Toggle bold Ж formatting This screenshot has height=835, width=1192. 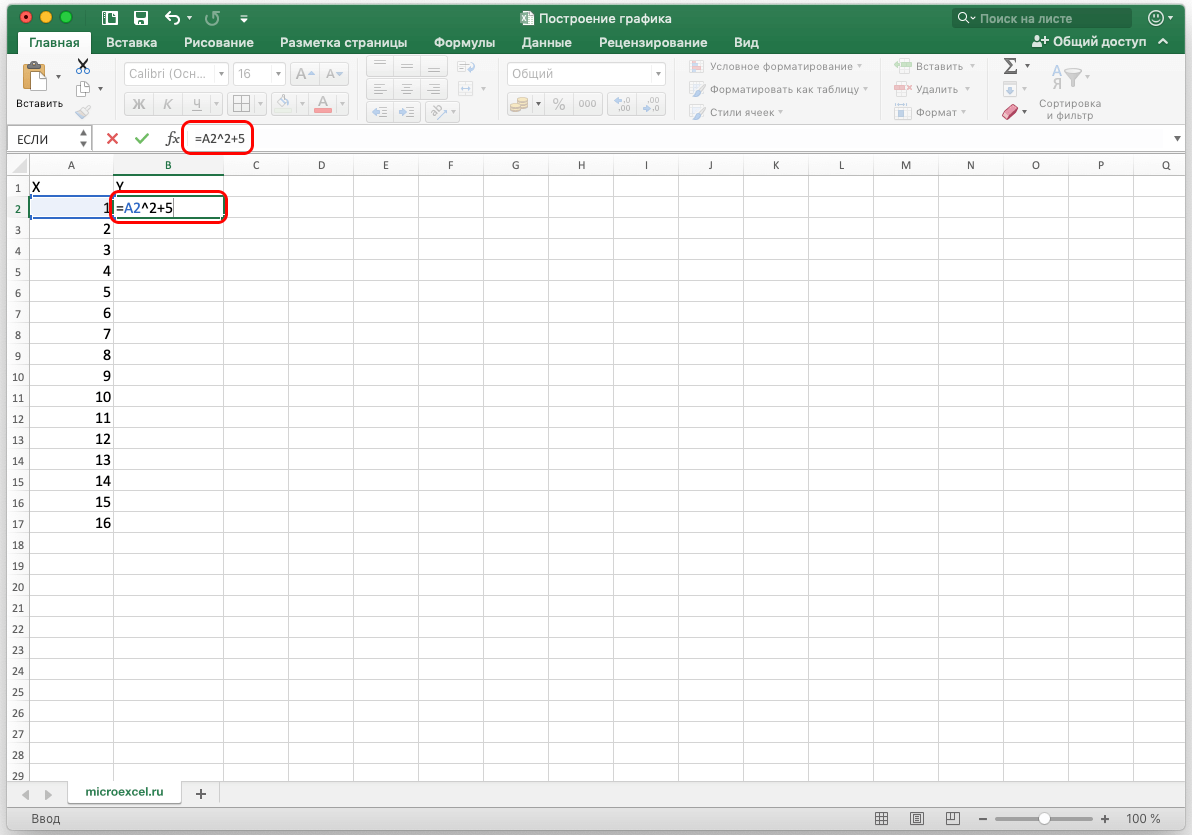coord(139,104)
